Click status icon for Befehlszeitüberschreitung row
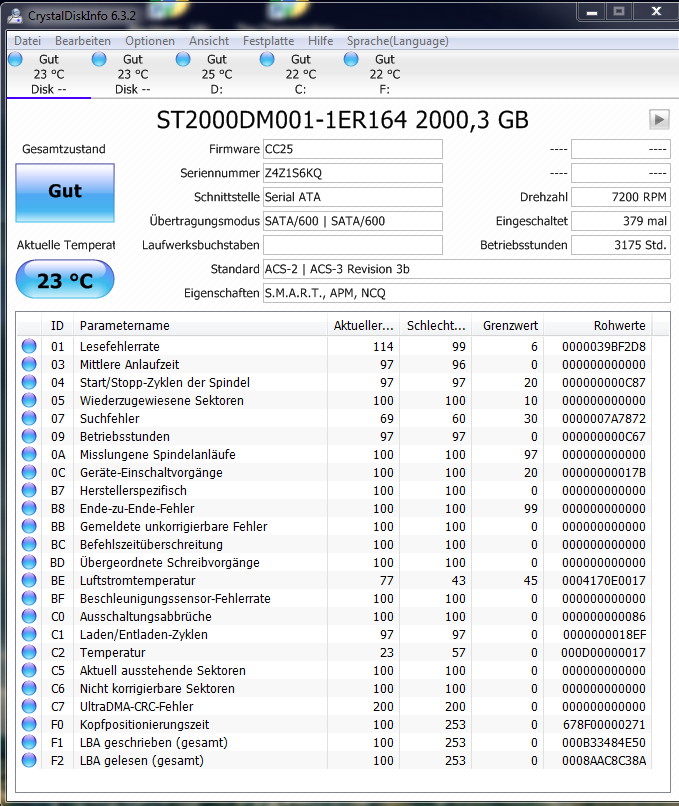Screen dimensions: 679x806 [29, 544]
